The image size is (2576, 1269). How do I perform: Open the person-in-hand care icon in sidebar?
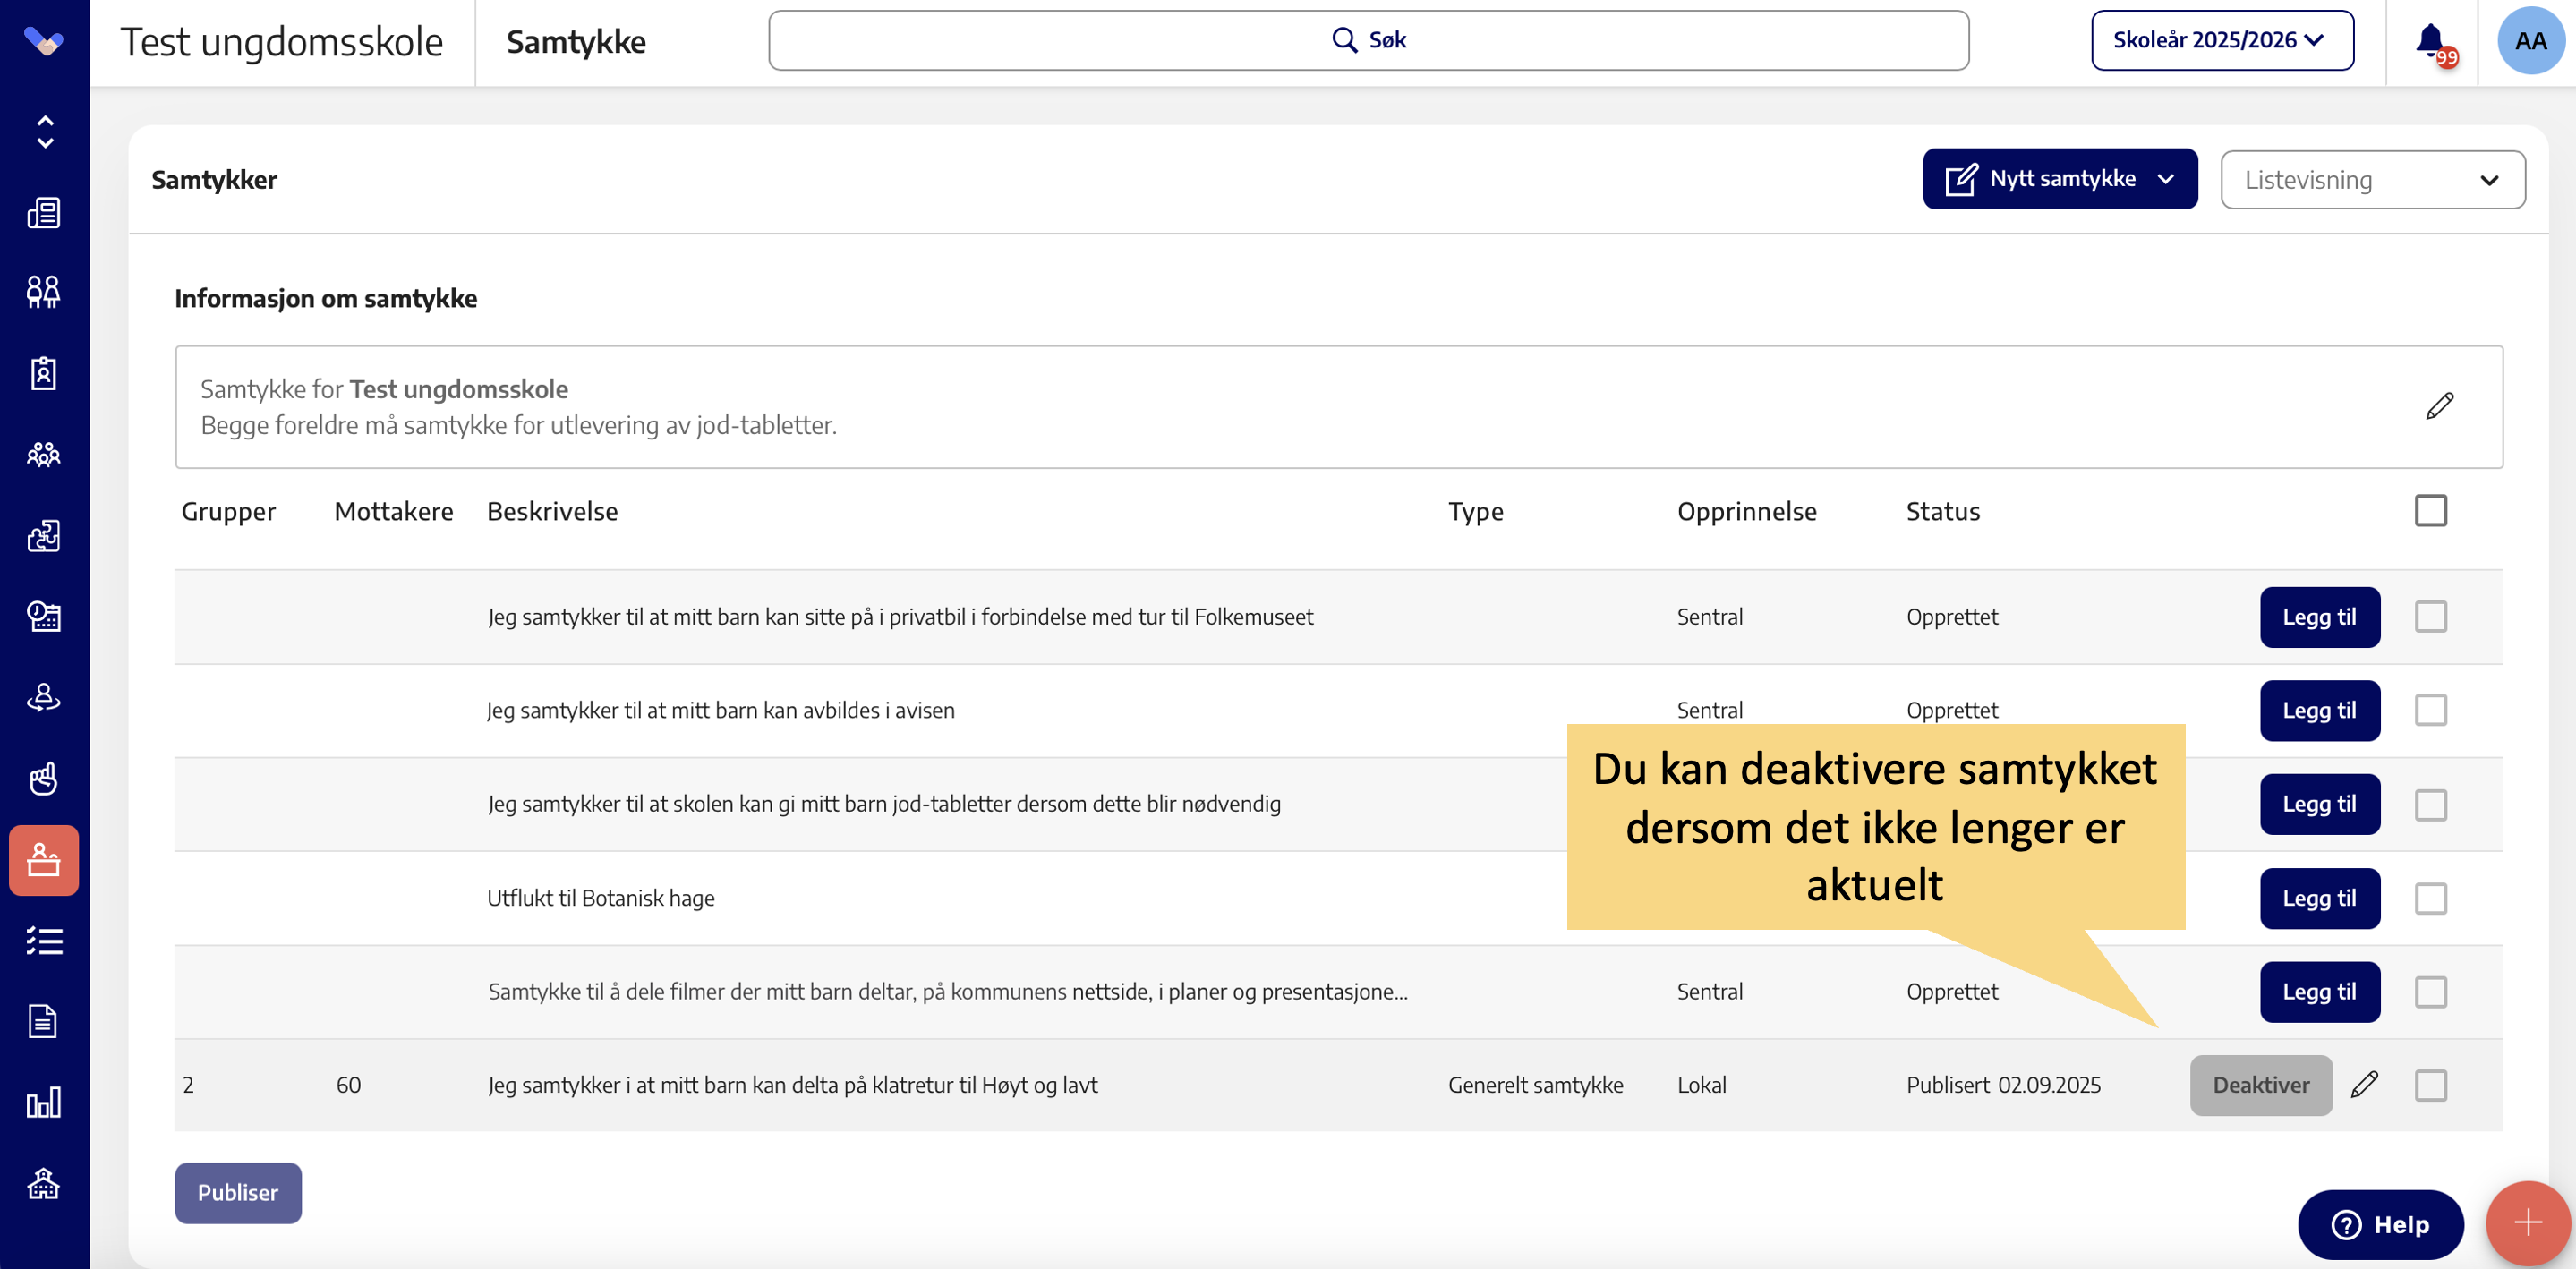click(x=44, y=697)
